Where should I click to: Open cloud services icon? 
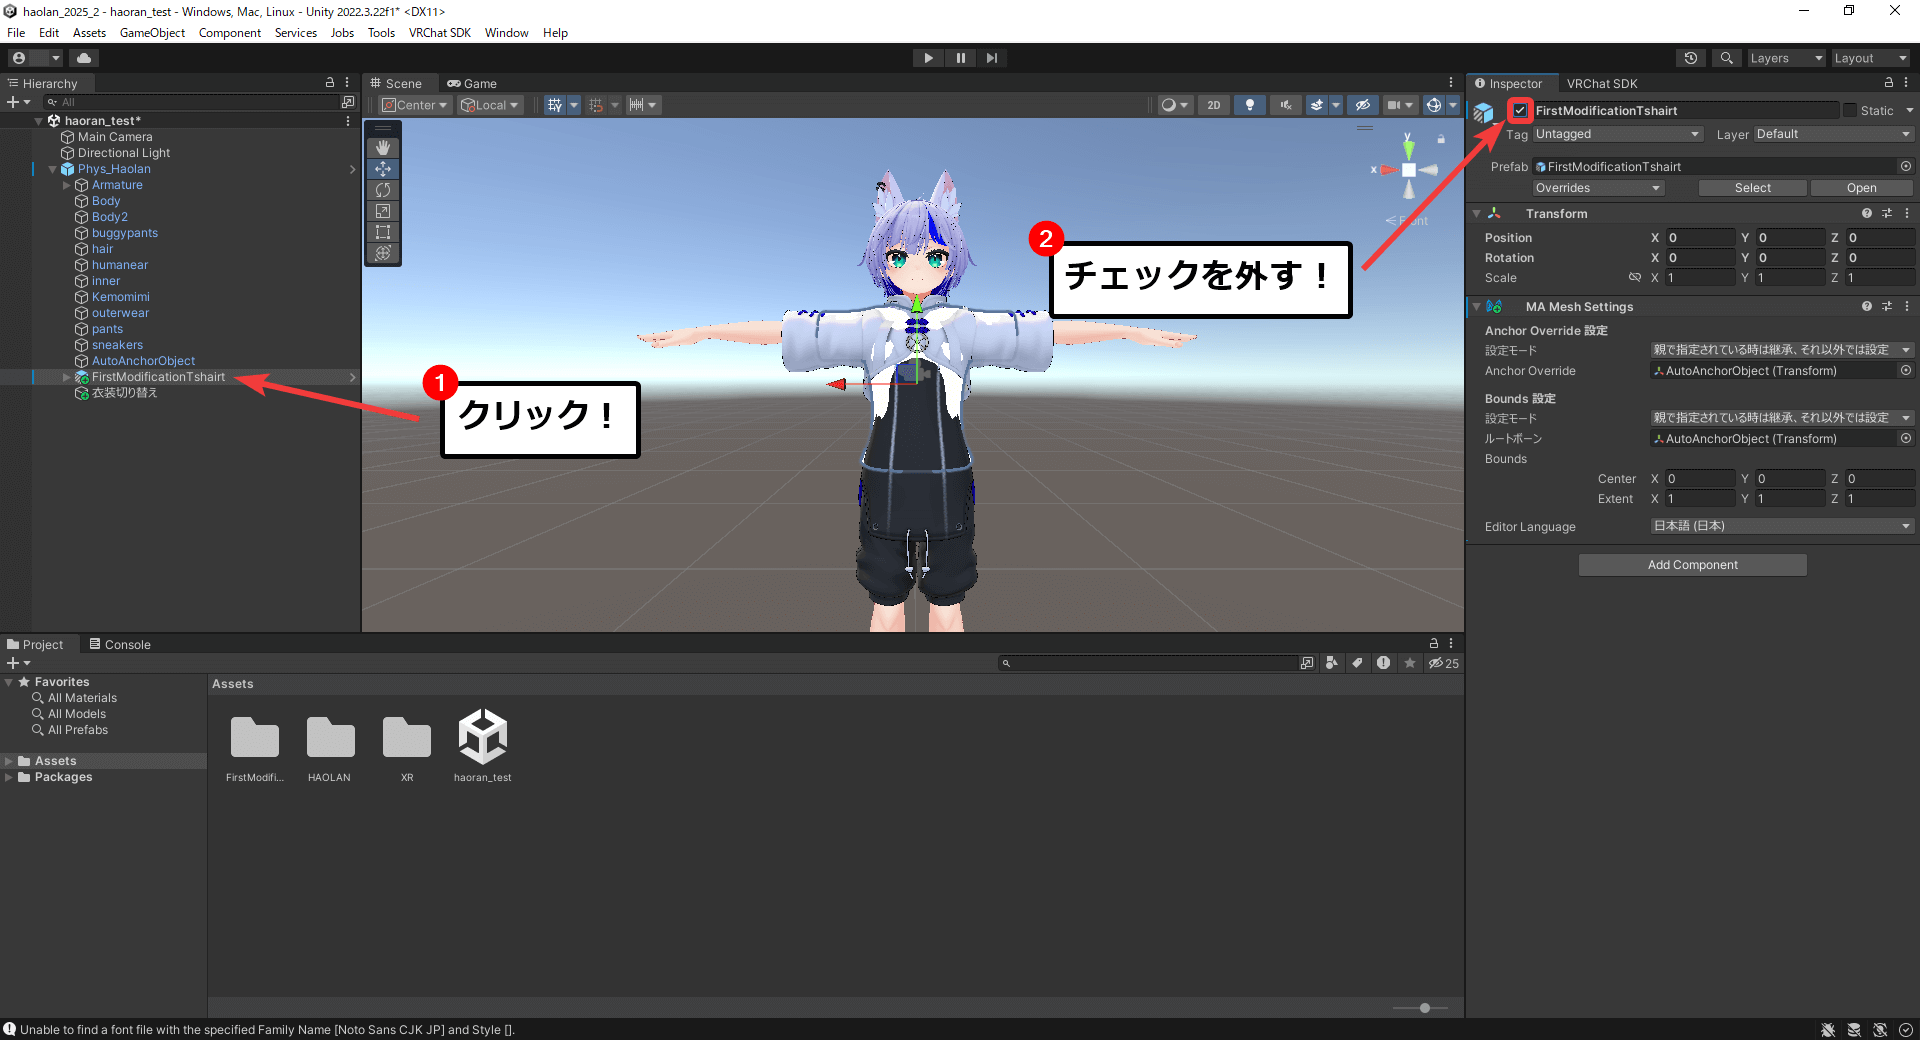click(x=84, y=58)
